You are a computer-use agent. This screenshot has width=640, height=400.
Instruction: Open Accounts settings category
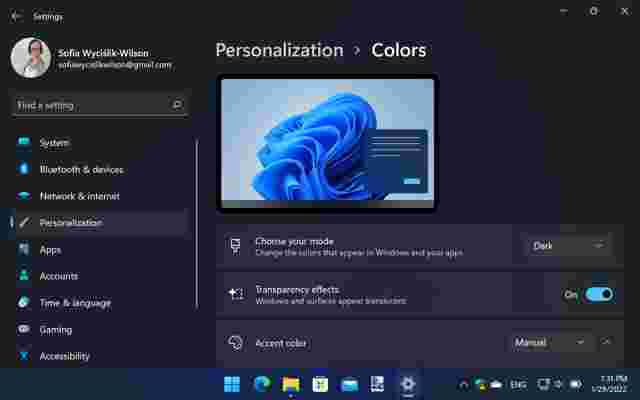click(100, 276)
